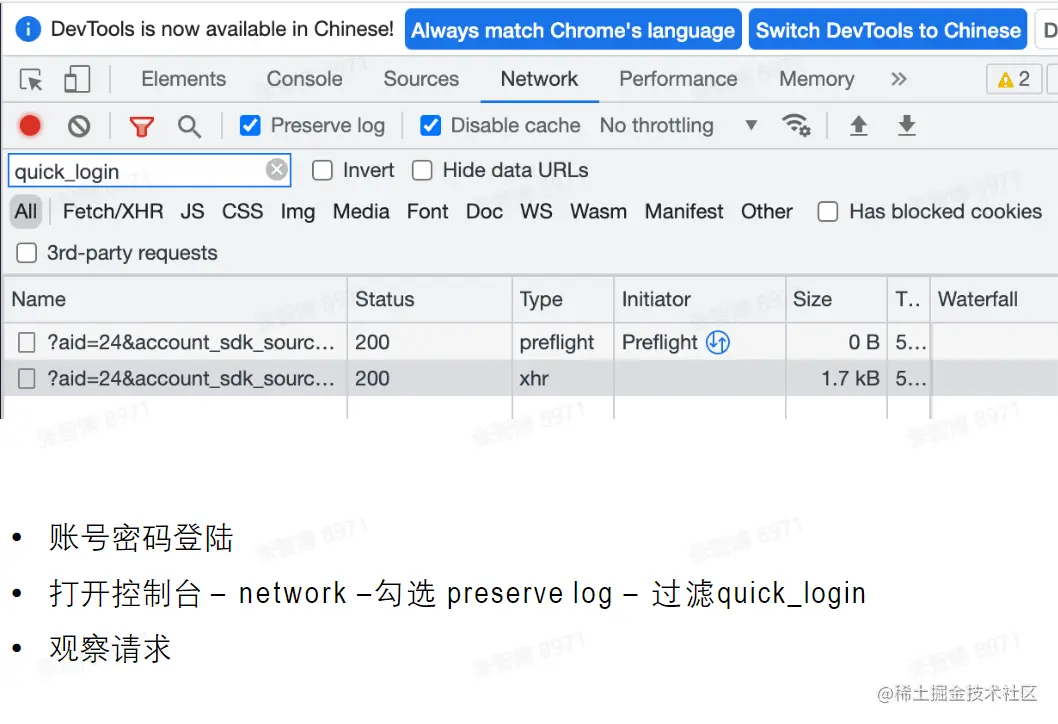Open network conditions via the wifi gear icon
Screen dimensions: 1058x724
pos(796,126)
